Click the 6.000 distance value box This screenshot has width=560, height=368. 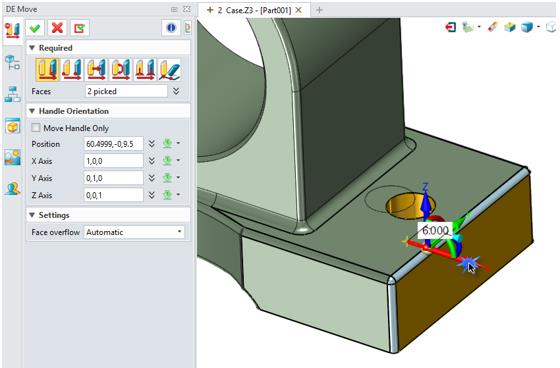click(435, 230)
